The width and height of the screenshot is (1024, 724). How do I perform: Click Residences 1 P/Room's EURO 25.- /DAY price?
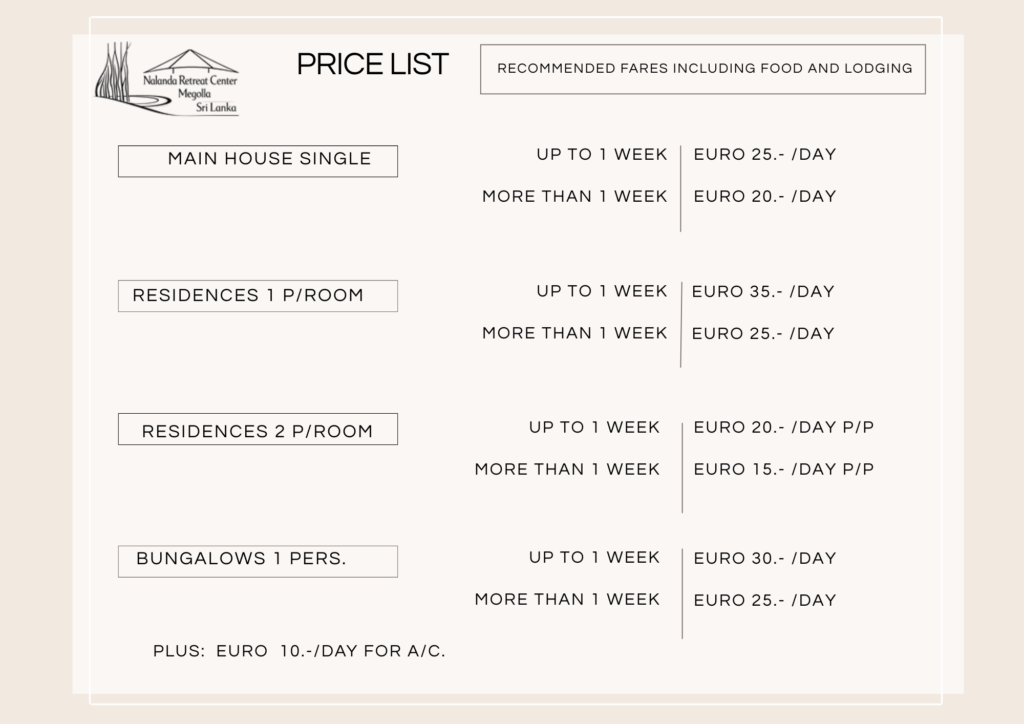(x=763, y=334)
